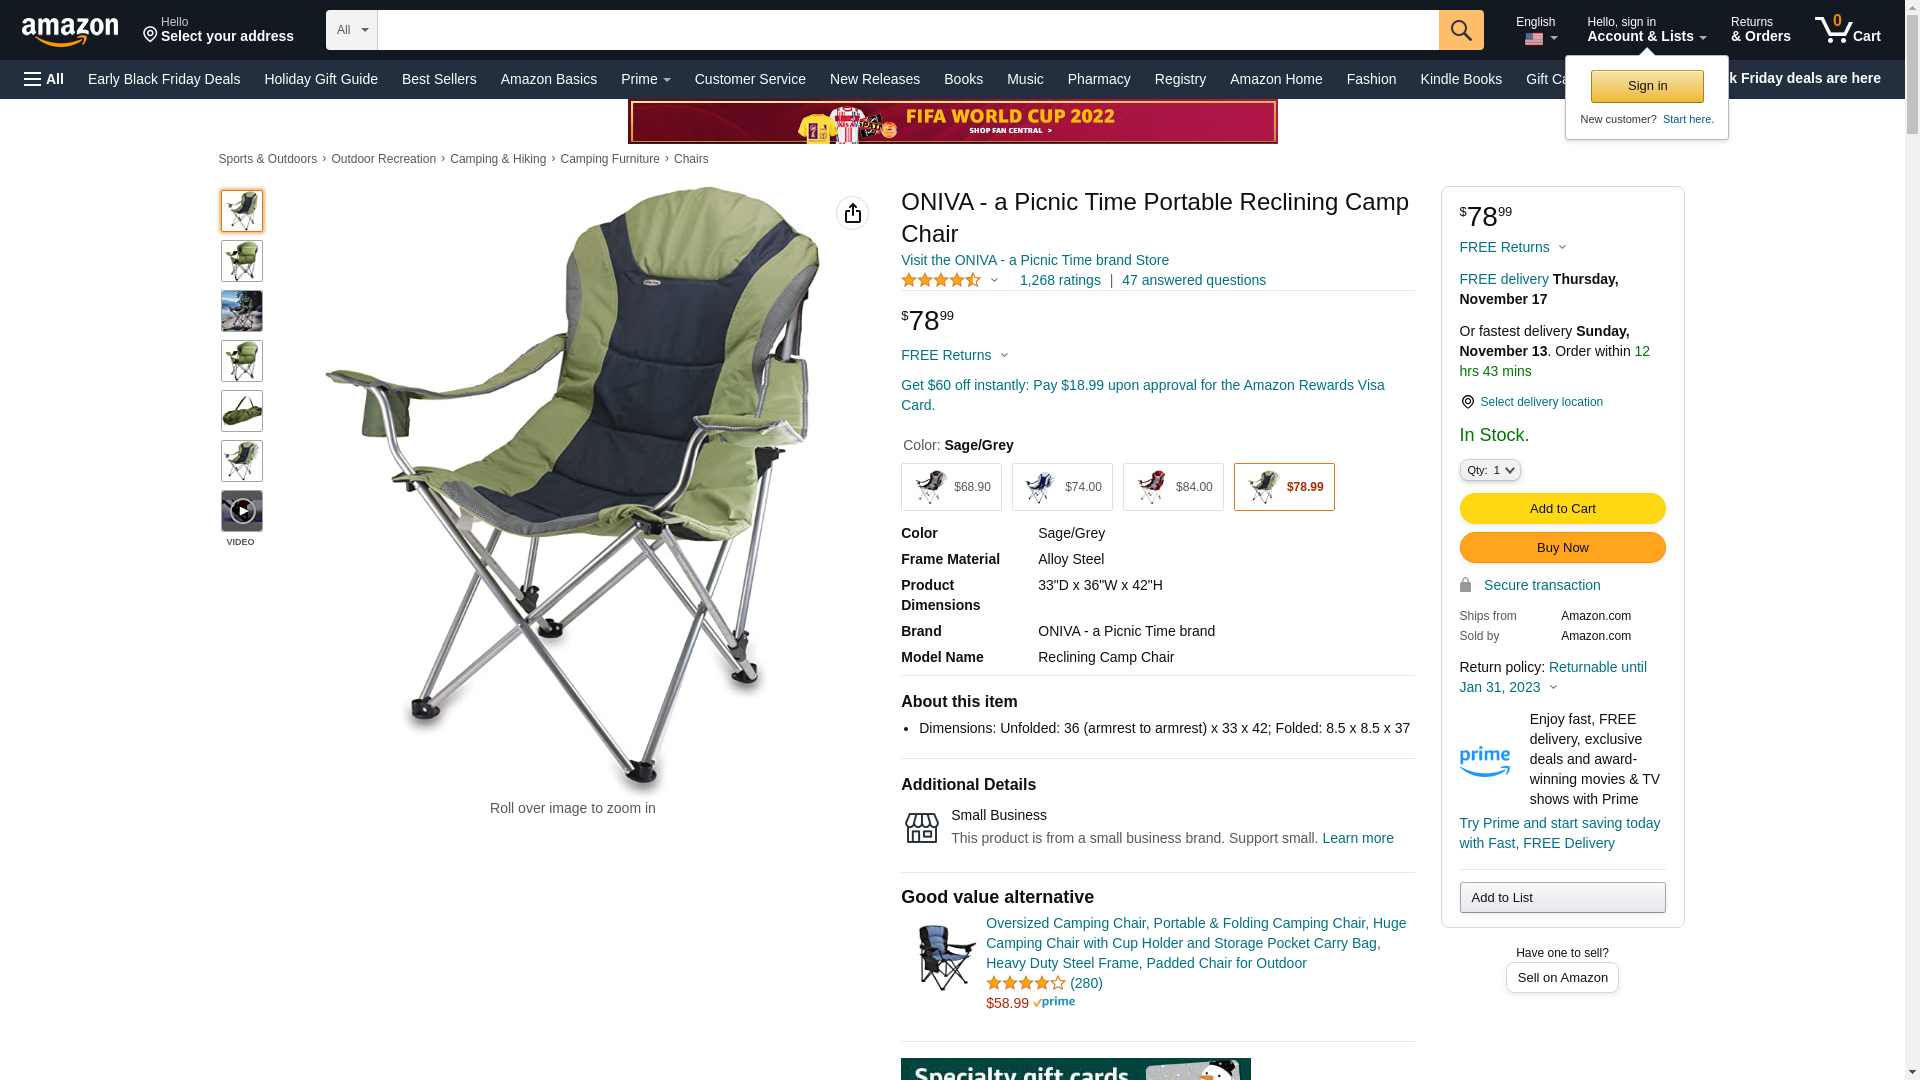Click the search magnifier button
1920x1080 pixels.
pyautogui.click(x=1461, y=30)
